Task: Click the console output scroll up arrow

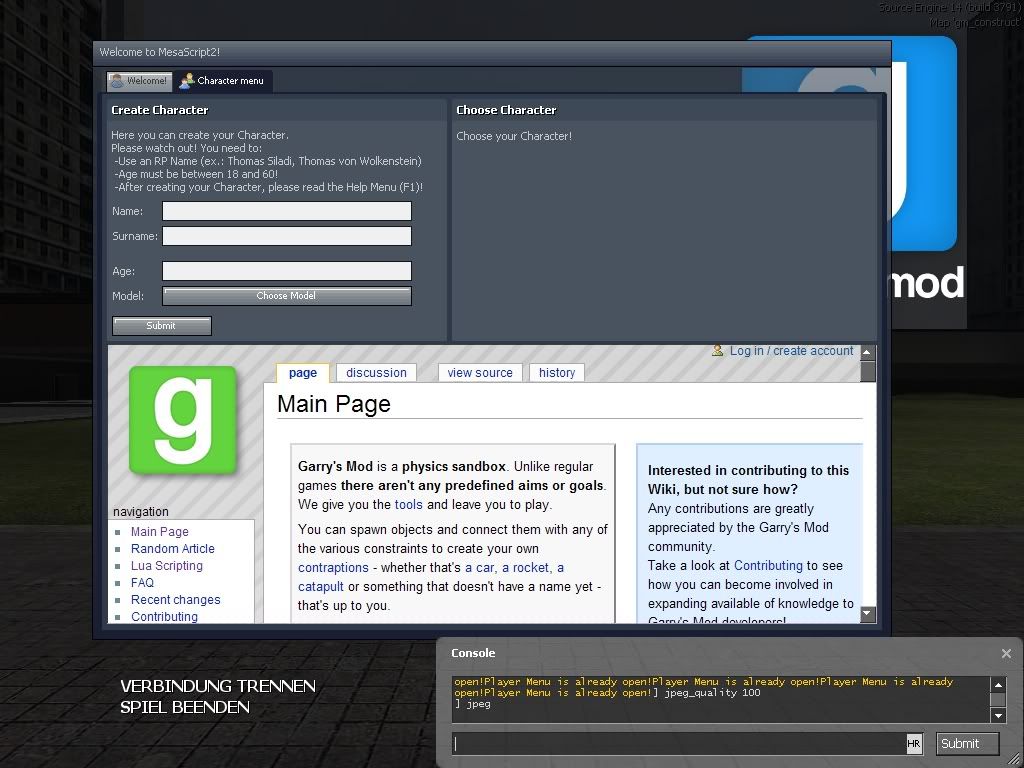Action: [998, 684]
